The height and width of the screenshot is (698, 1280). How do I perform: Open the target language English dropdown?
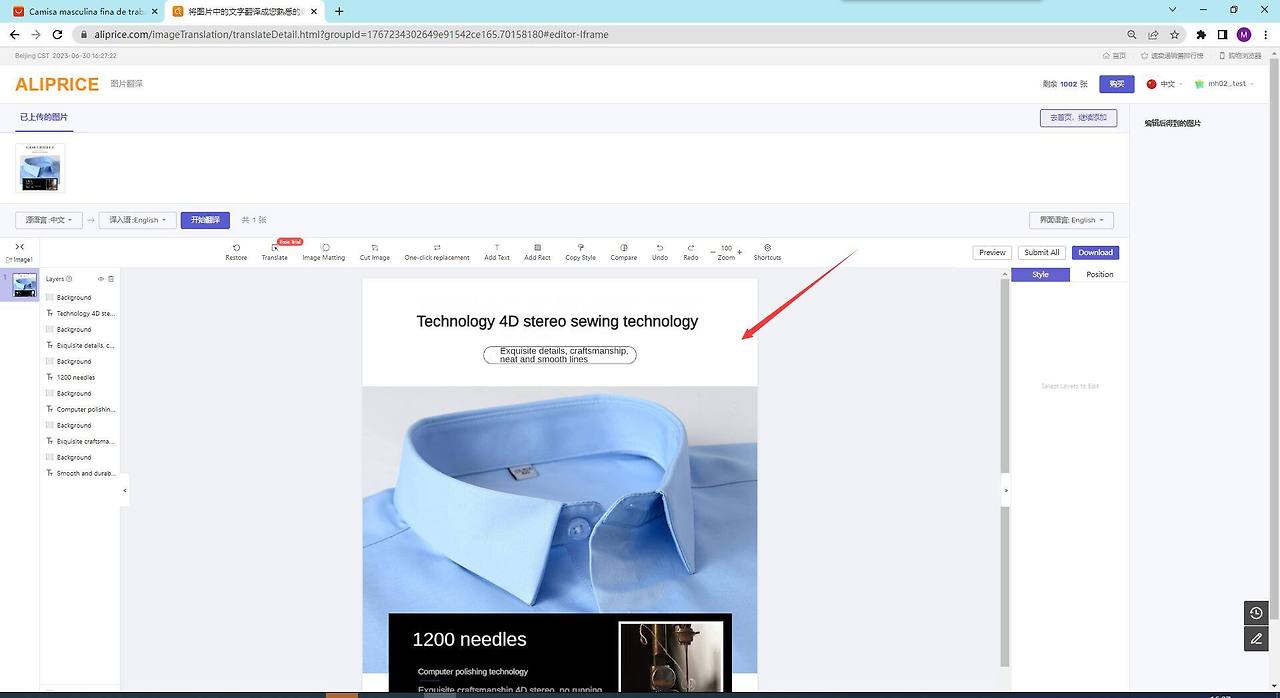[138, 220]
